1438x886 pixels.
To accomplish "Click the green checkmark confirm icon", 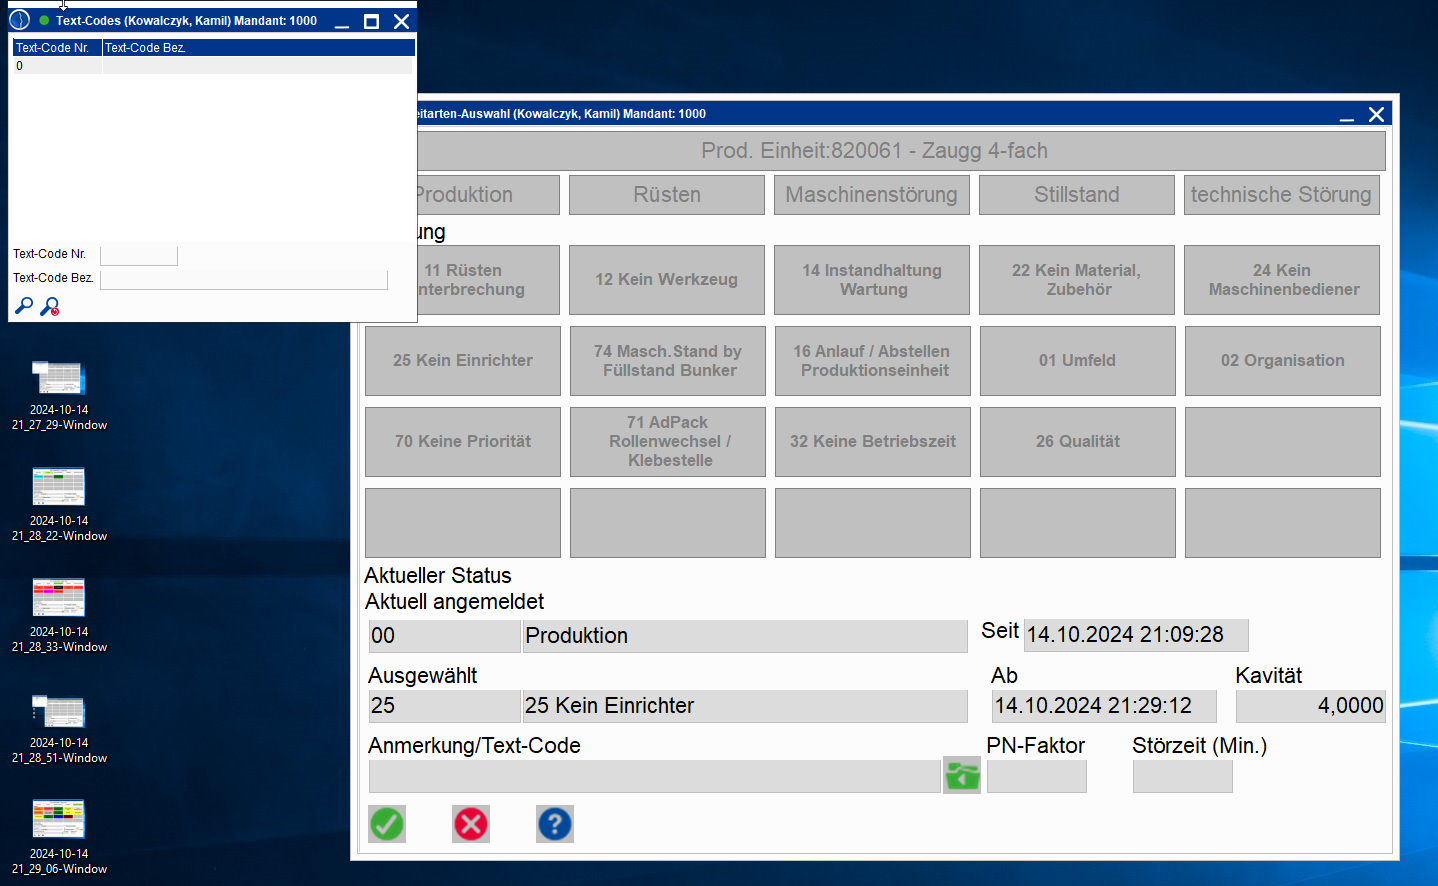I will [x=387, y=824].
